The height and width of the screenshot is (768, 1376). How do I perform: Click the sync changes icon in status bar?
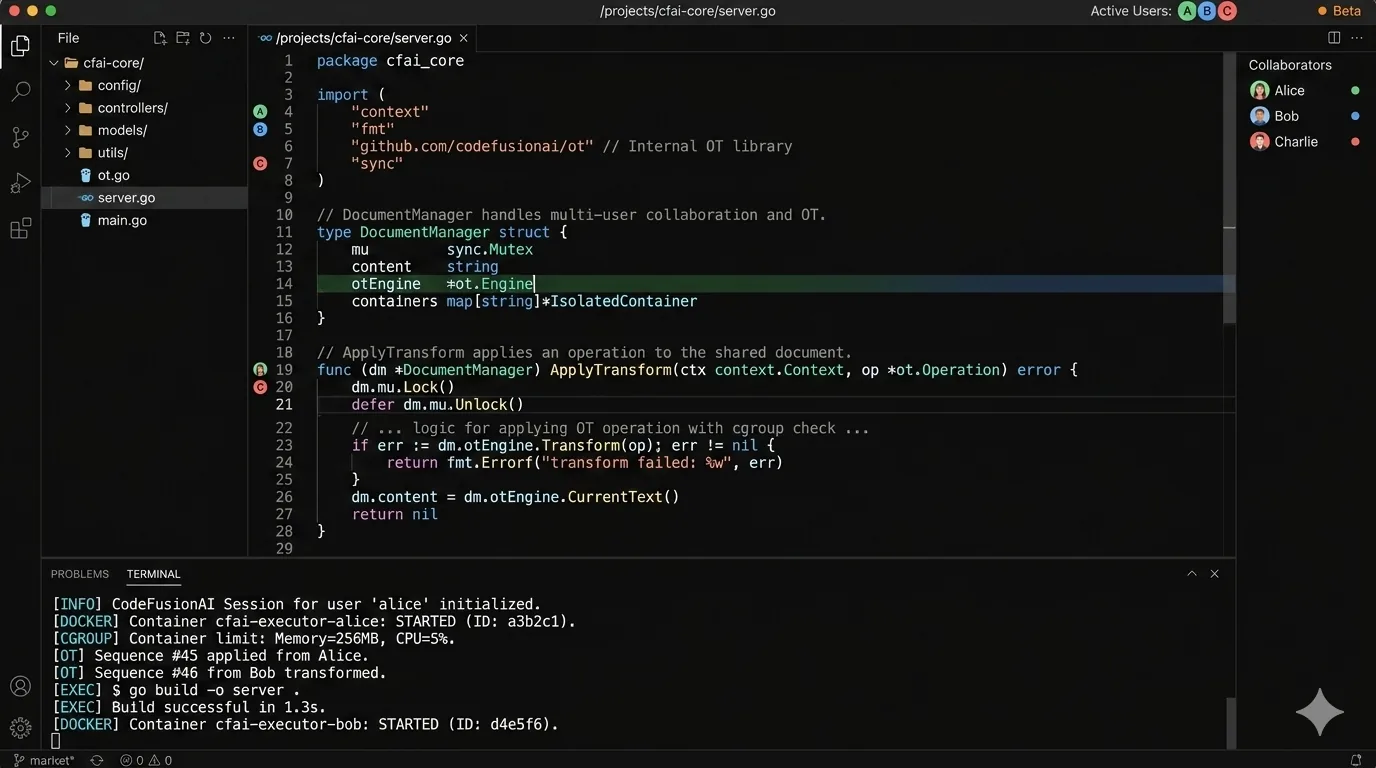97,760
